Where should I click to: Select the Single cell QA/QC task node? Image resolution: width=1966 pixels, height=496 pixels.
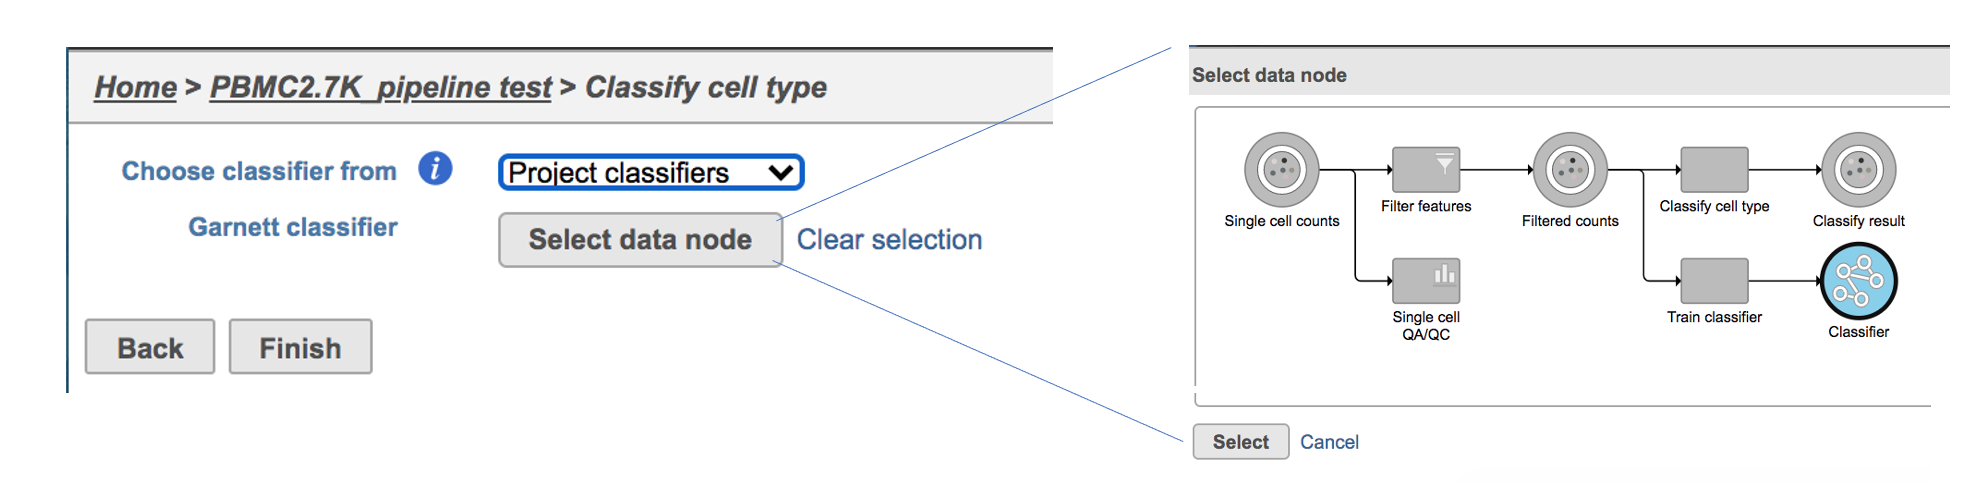(x=1425, y=281)
